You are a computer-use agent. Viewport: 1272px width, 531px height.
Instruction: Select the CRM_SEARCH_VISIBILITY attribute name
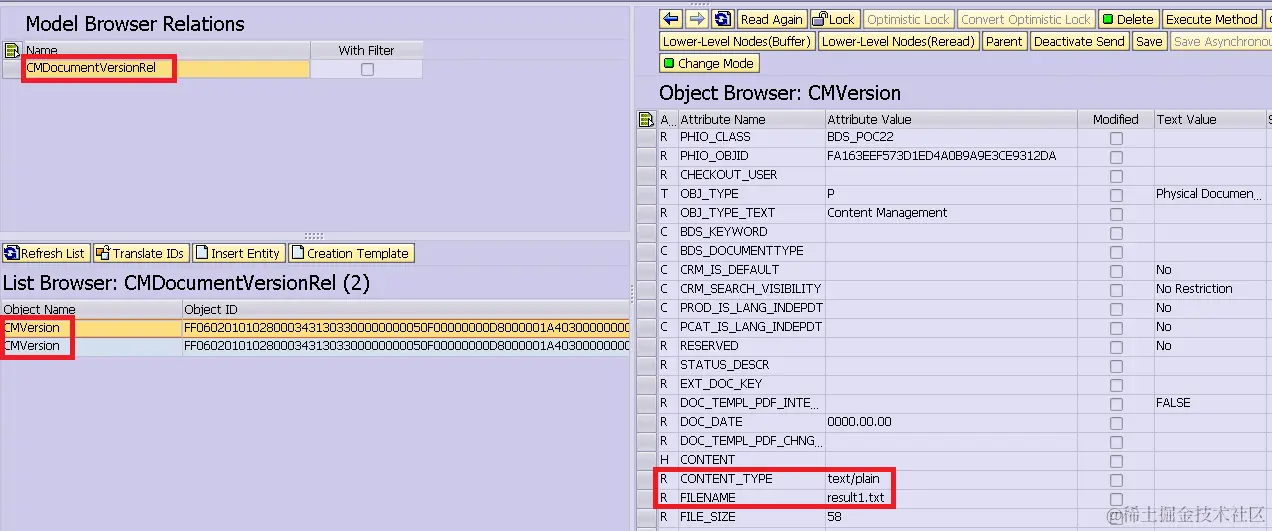(x=750, y=289)
